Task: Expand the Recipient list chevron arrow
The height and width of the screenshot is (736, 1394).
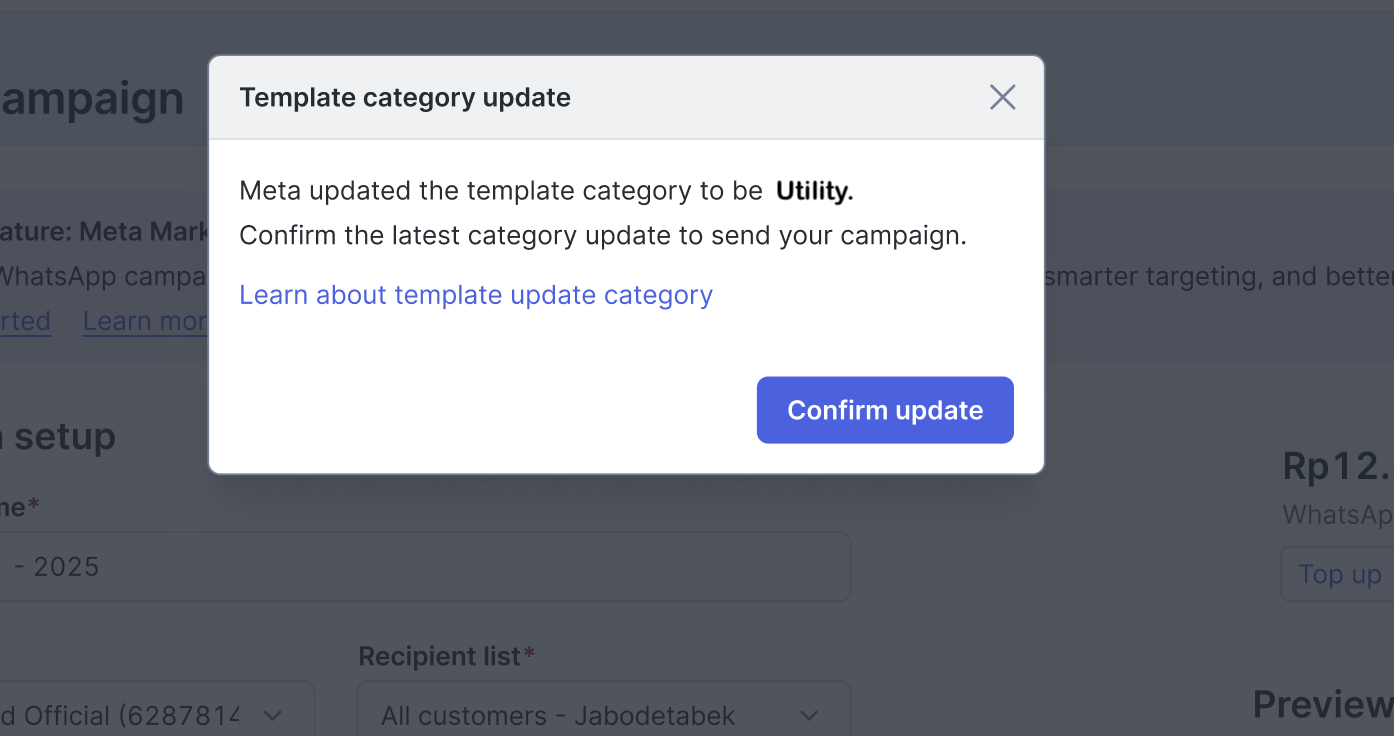Action: click(x=809, y=716)
